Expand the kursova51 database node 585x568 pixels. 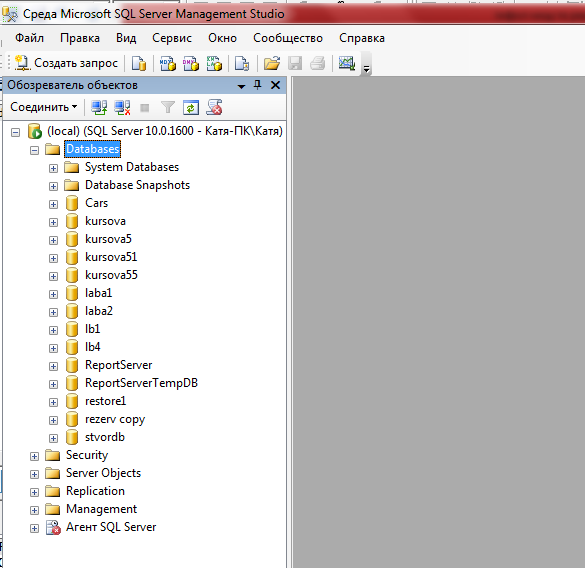point(53,258)
